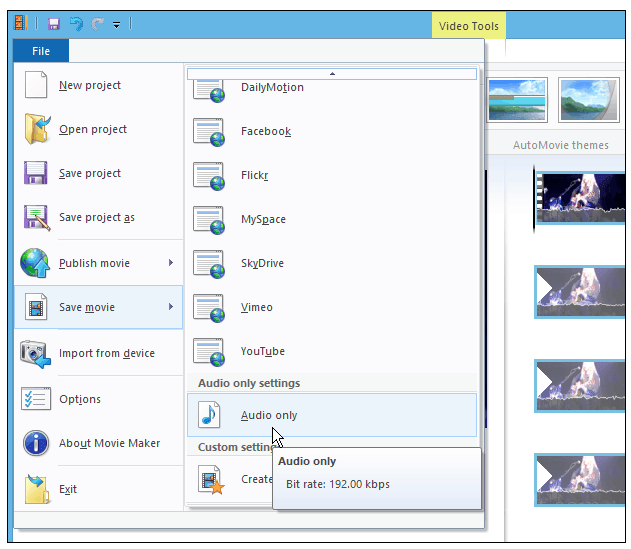Click the Vimeo web page icon

[209, 308]
